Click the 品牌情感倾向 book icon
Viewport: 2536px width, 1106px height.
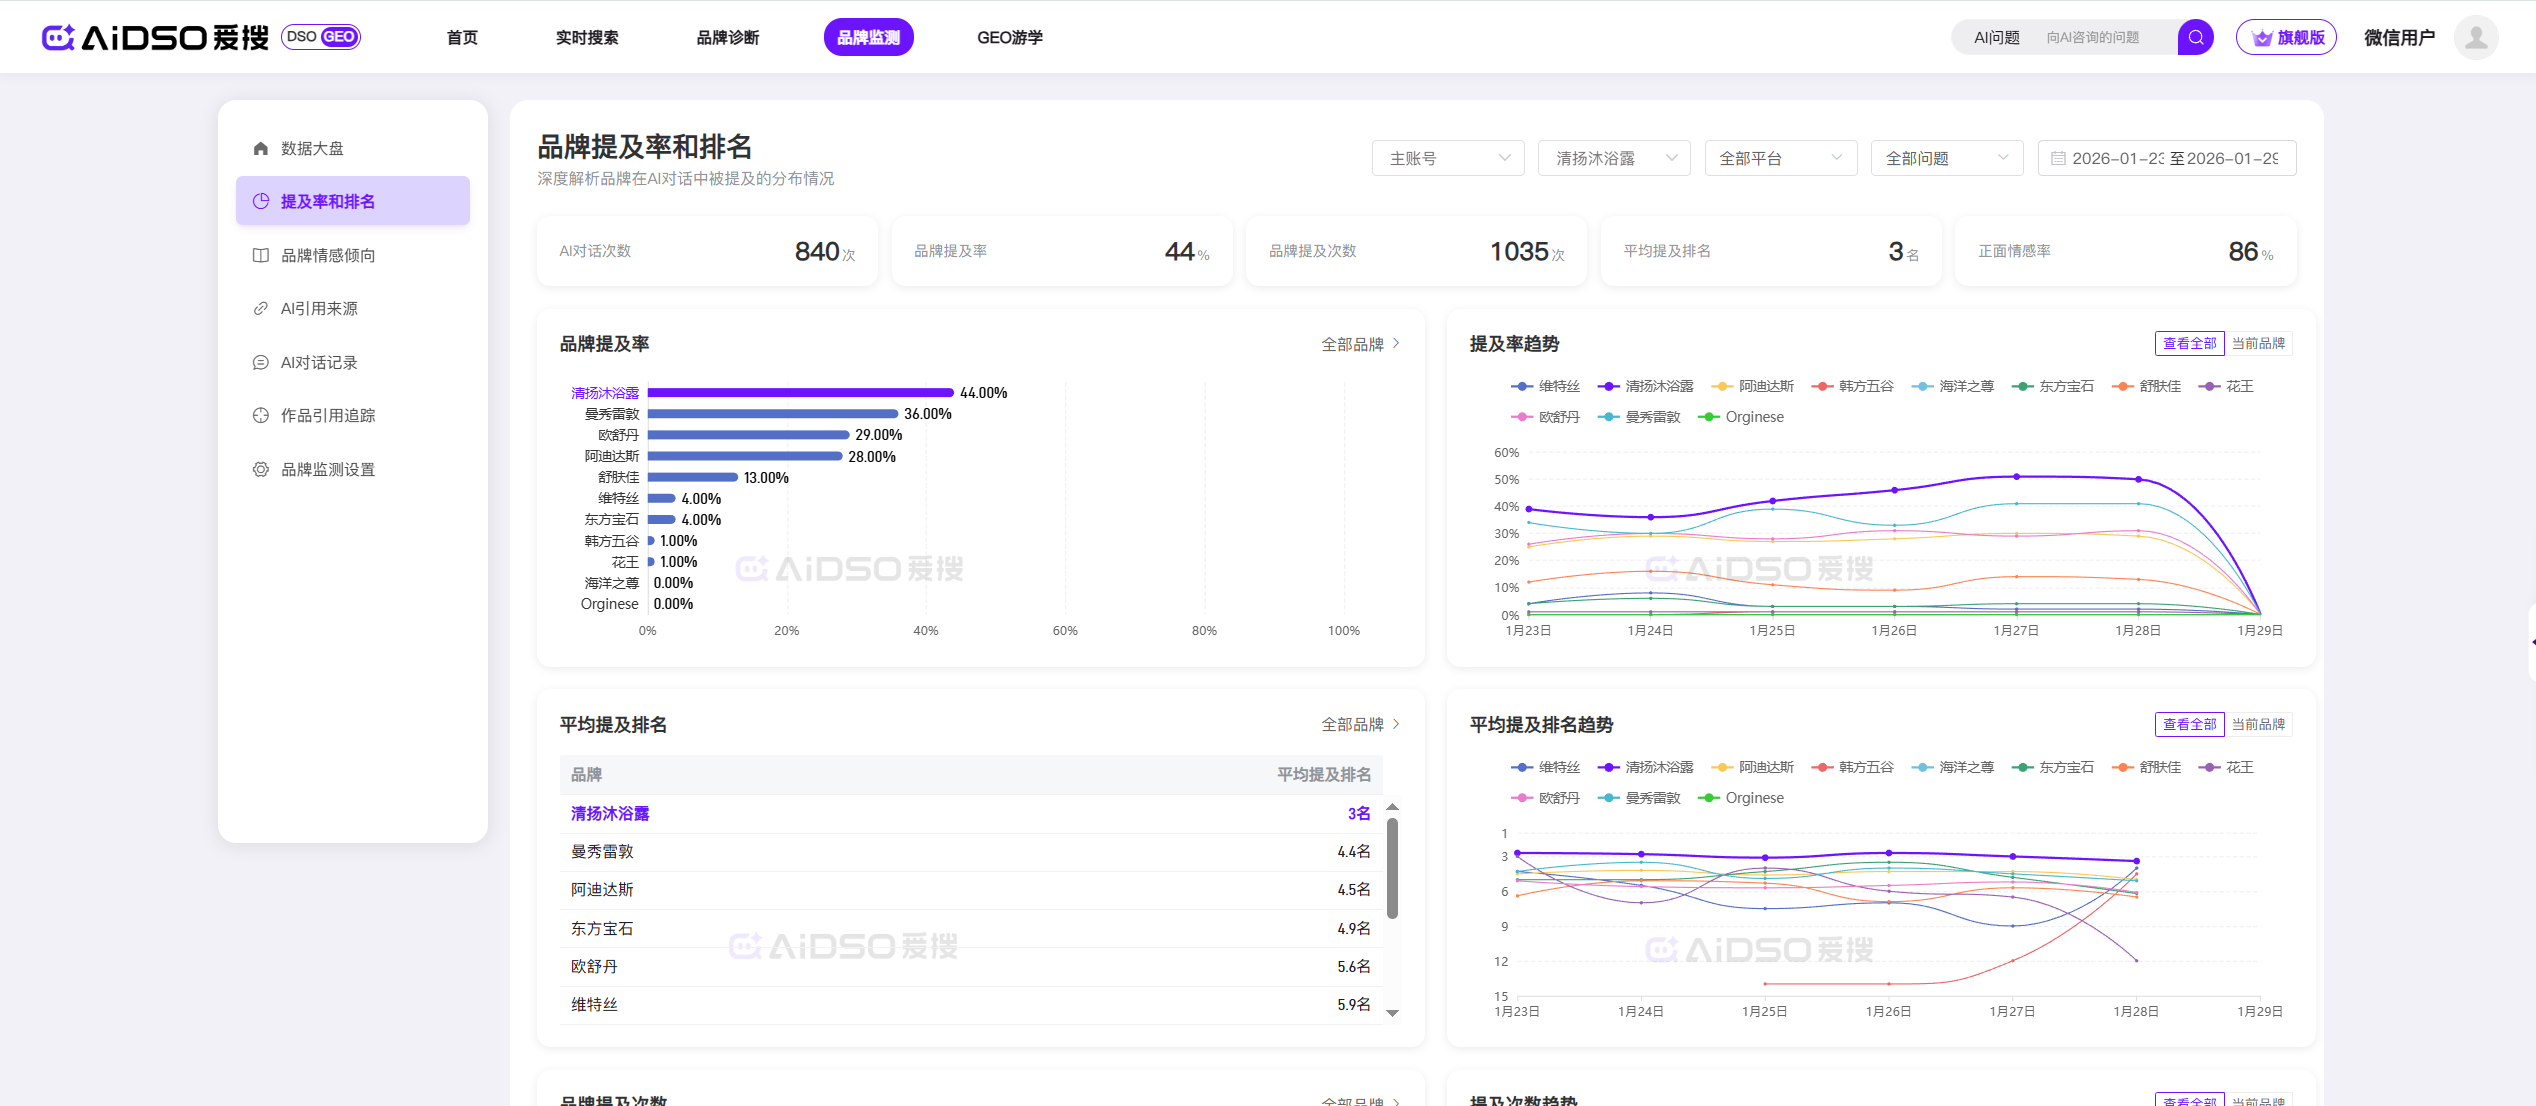pos(261,255)
